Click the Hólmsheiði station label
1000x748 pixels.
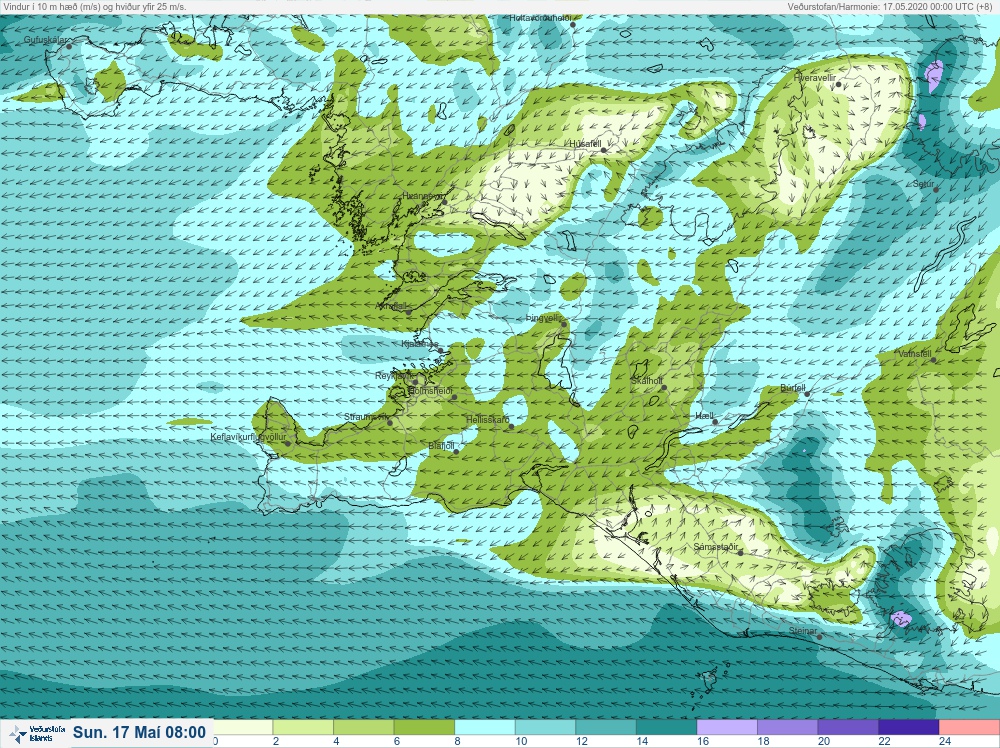[429, 390]
